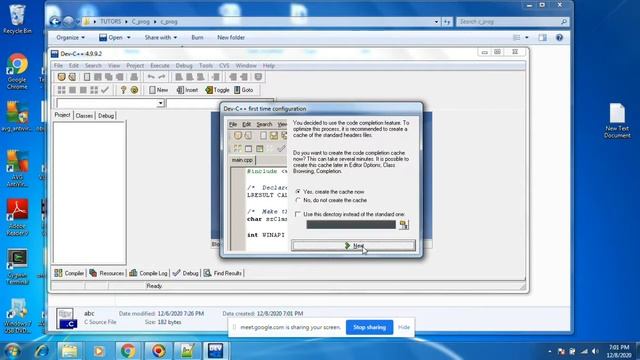Expand the Open button's dropdown arrow

coord(129,38)
